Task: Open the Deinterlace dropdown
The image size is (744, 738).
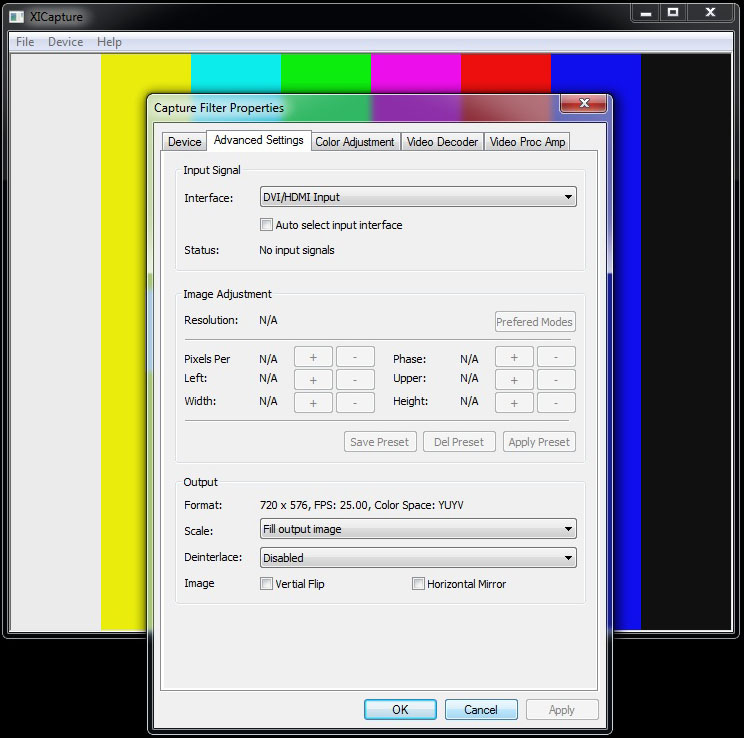Action: point(417,557)
